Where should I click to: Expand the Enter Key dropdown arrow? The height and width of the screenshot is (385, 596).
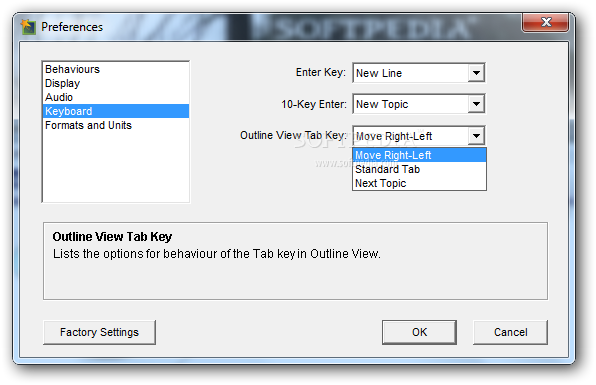point(476,73)
